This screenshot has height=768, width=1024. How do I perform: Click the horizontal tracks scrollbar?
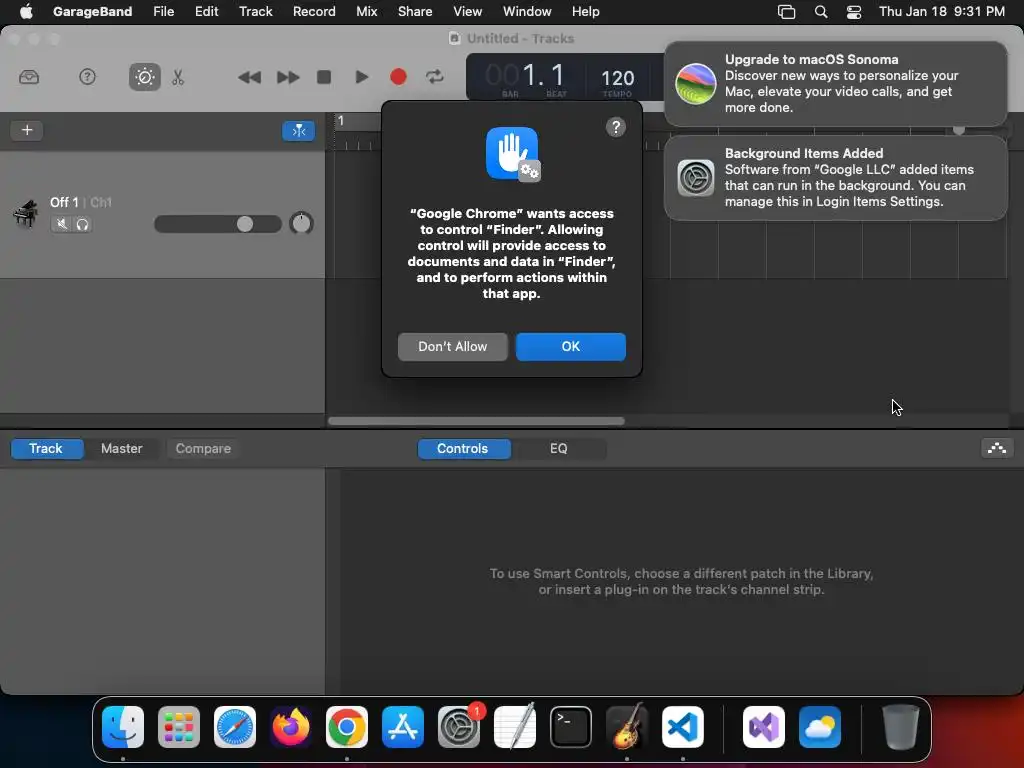point(476,421)
